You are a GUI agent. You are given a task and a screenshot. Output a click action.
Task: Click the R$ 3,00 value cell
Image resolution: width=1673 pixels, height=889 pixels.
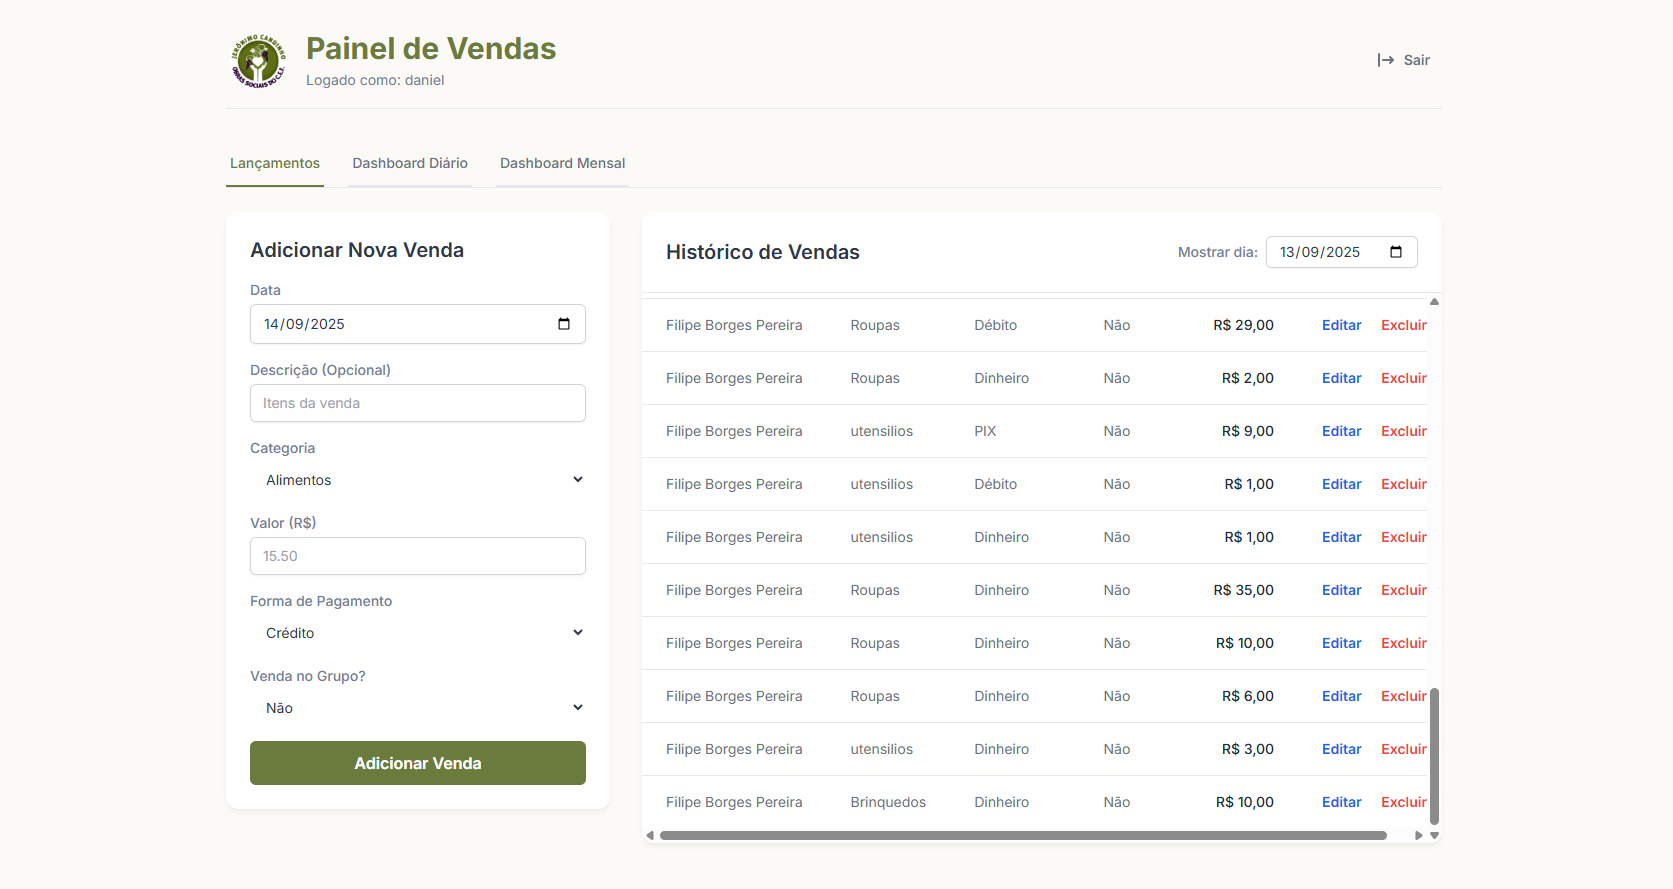tap(1247, 749)
